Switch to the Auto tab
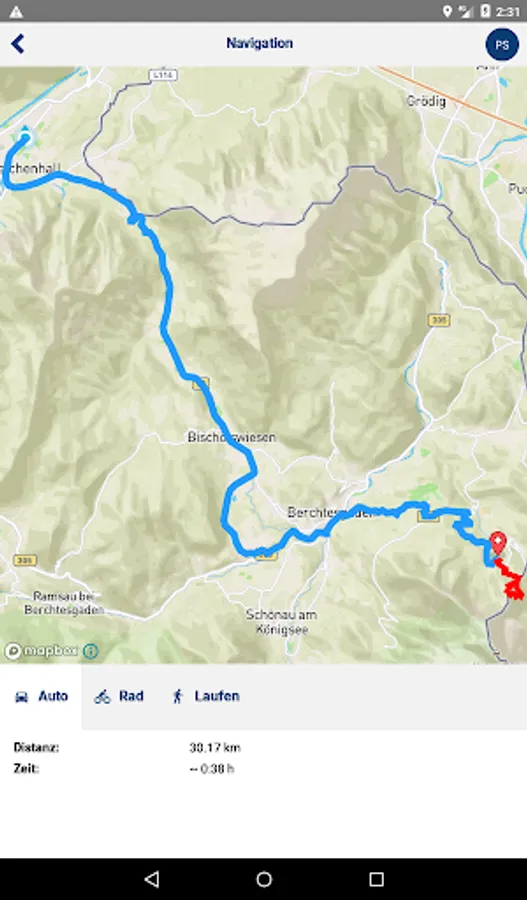This screenshot has width=527, height=900. coord(41,697)
